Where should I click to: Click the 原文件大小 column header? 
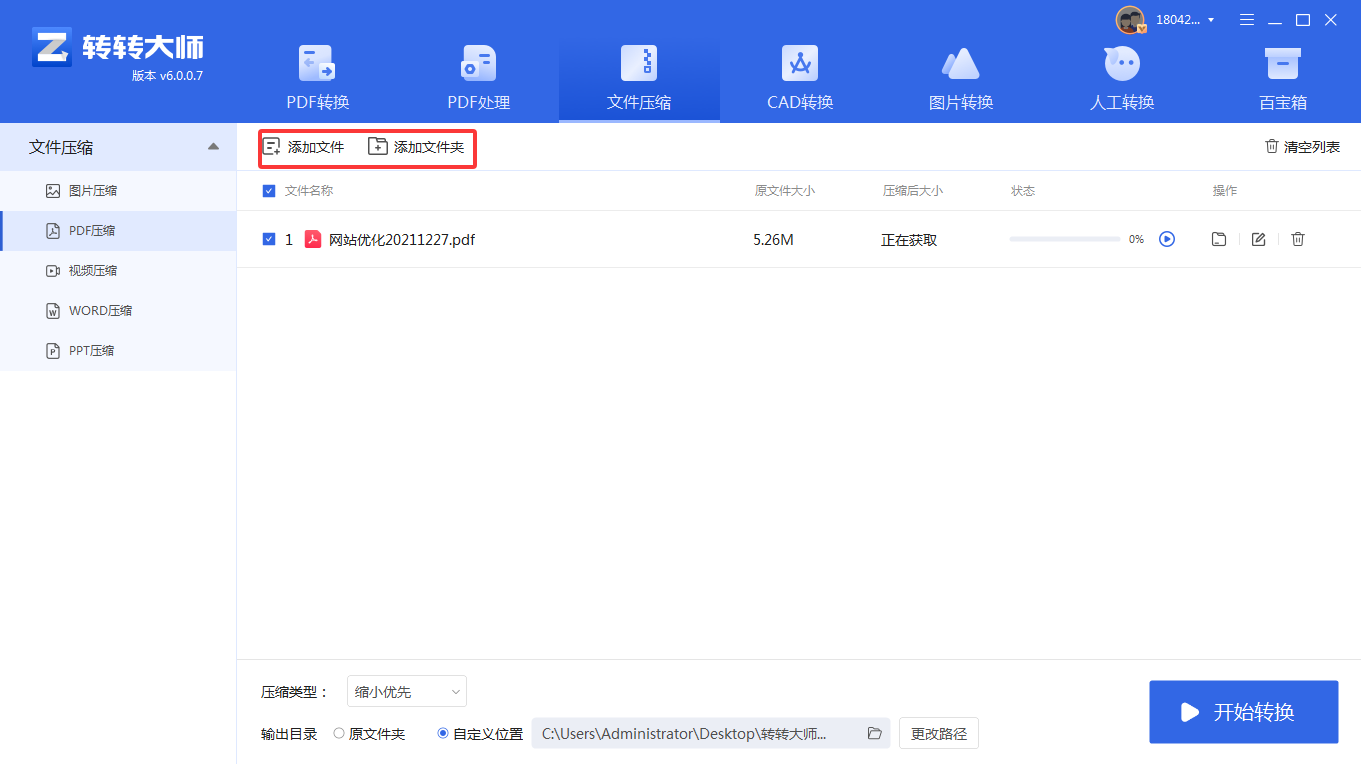click(x=785, y=191)
